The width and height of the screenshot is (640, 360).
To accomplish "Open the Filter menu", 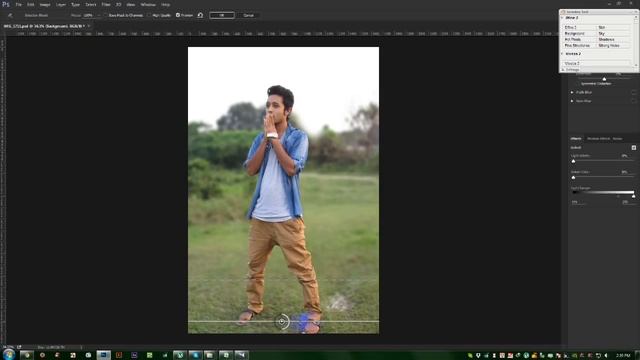I will tap(106, 4).
